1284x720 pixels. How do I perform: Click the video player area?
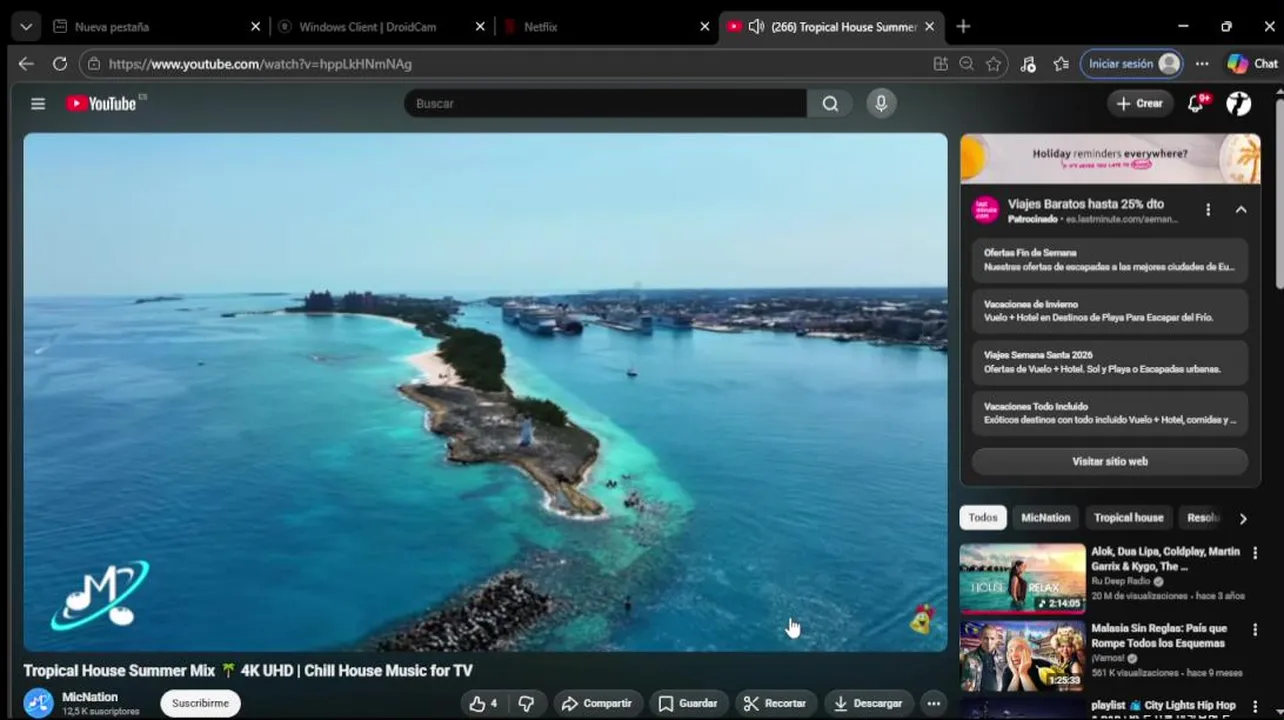(485, 392)
